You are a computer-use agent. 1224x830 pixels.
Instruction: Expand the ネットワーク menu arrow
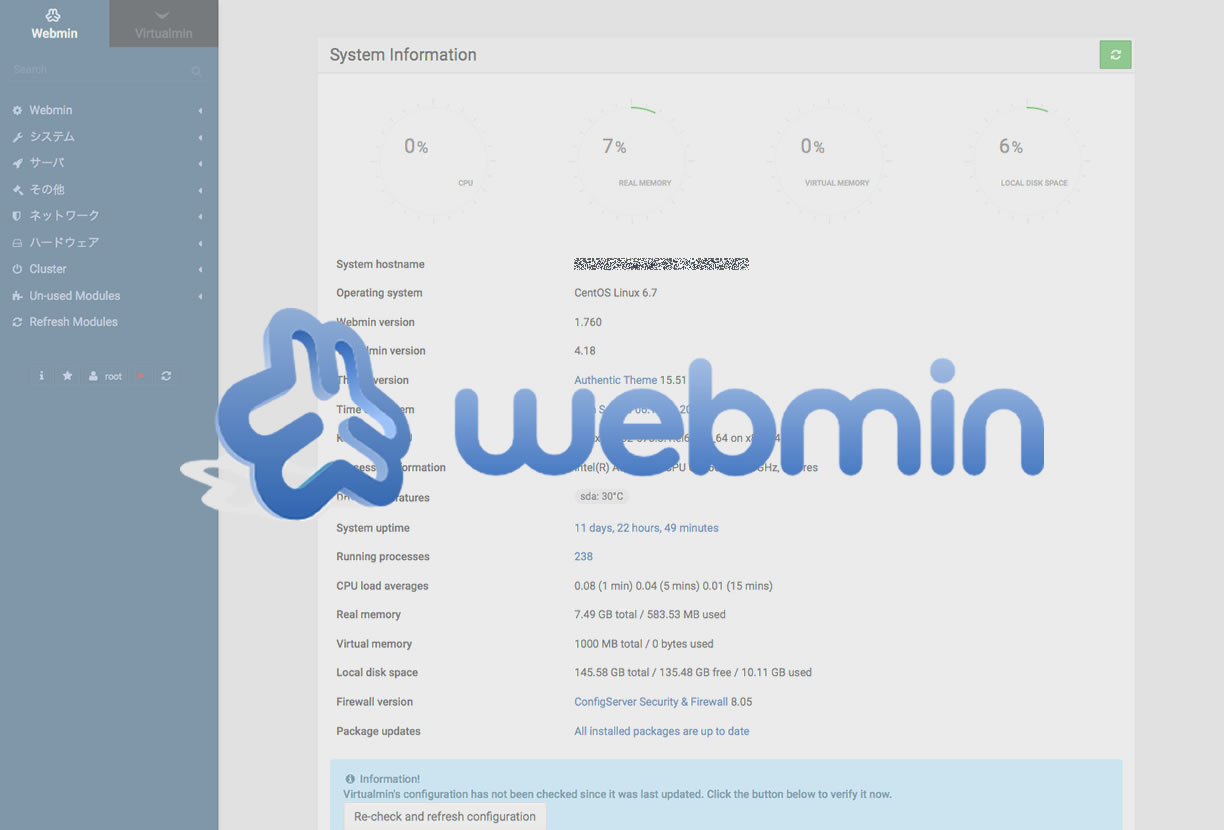coord(200,216)
